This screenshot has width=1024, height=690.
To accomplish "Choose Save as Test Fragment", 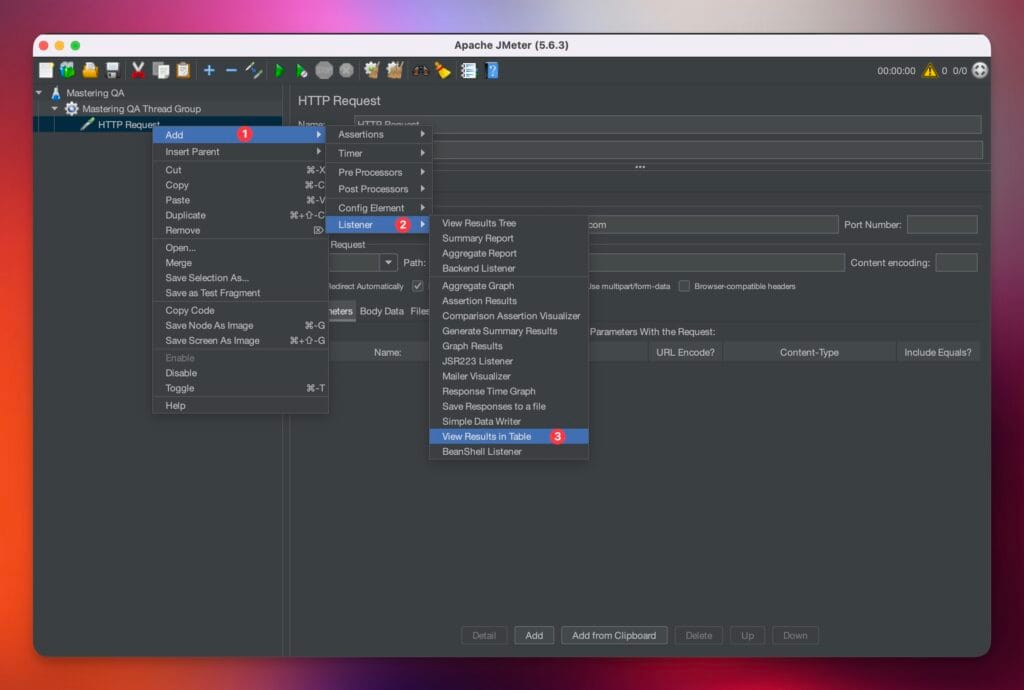I will [240, 293].
